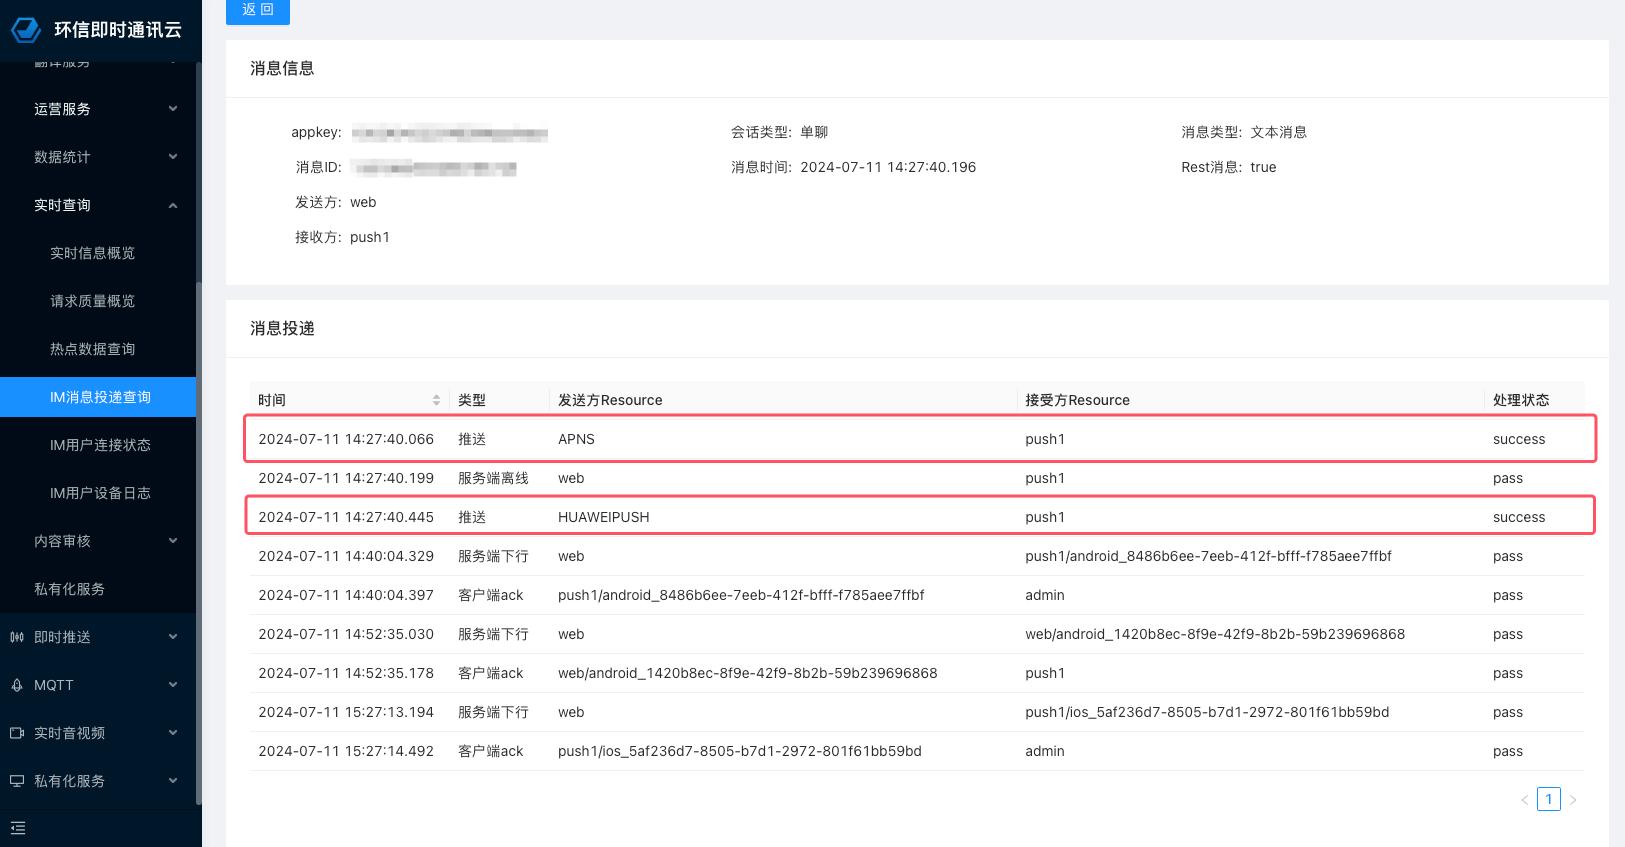Go to previous page arrow
The width and height of the screenshot is (1625, 847).
1524,800
